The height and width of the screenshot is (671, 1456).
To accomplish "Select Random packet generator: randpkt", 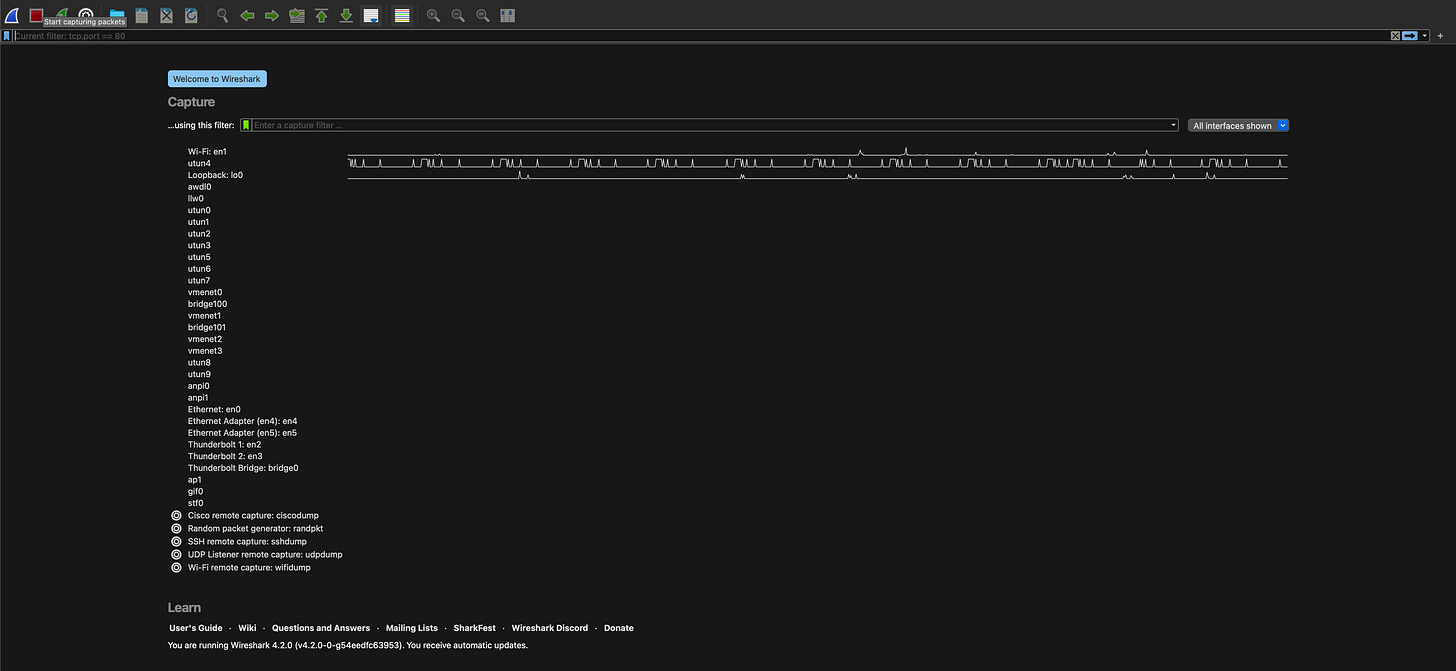I will tap(255, 528).
